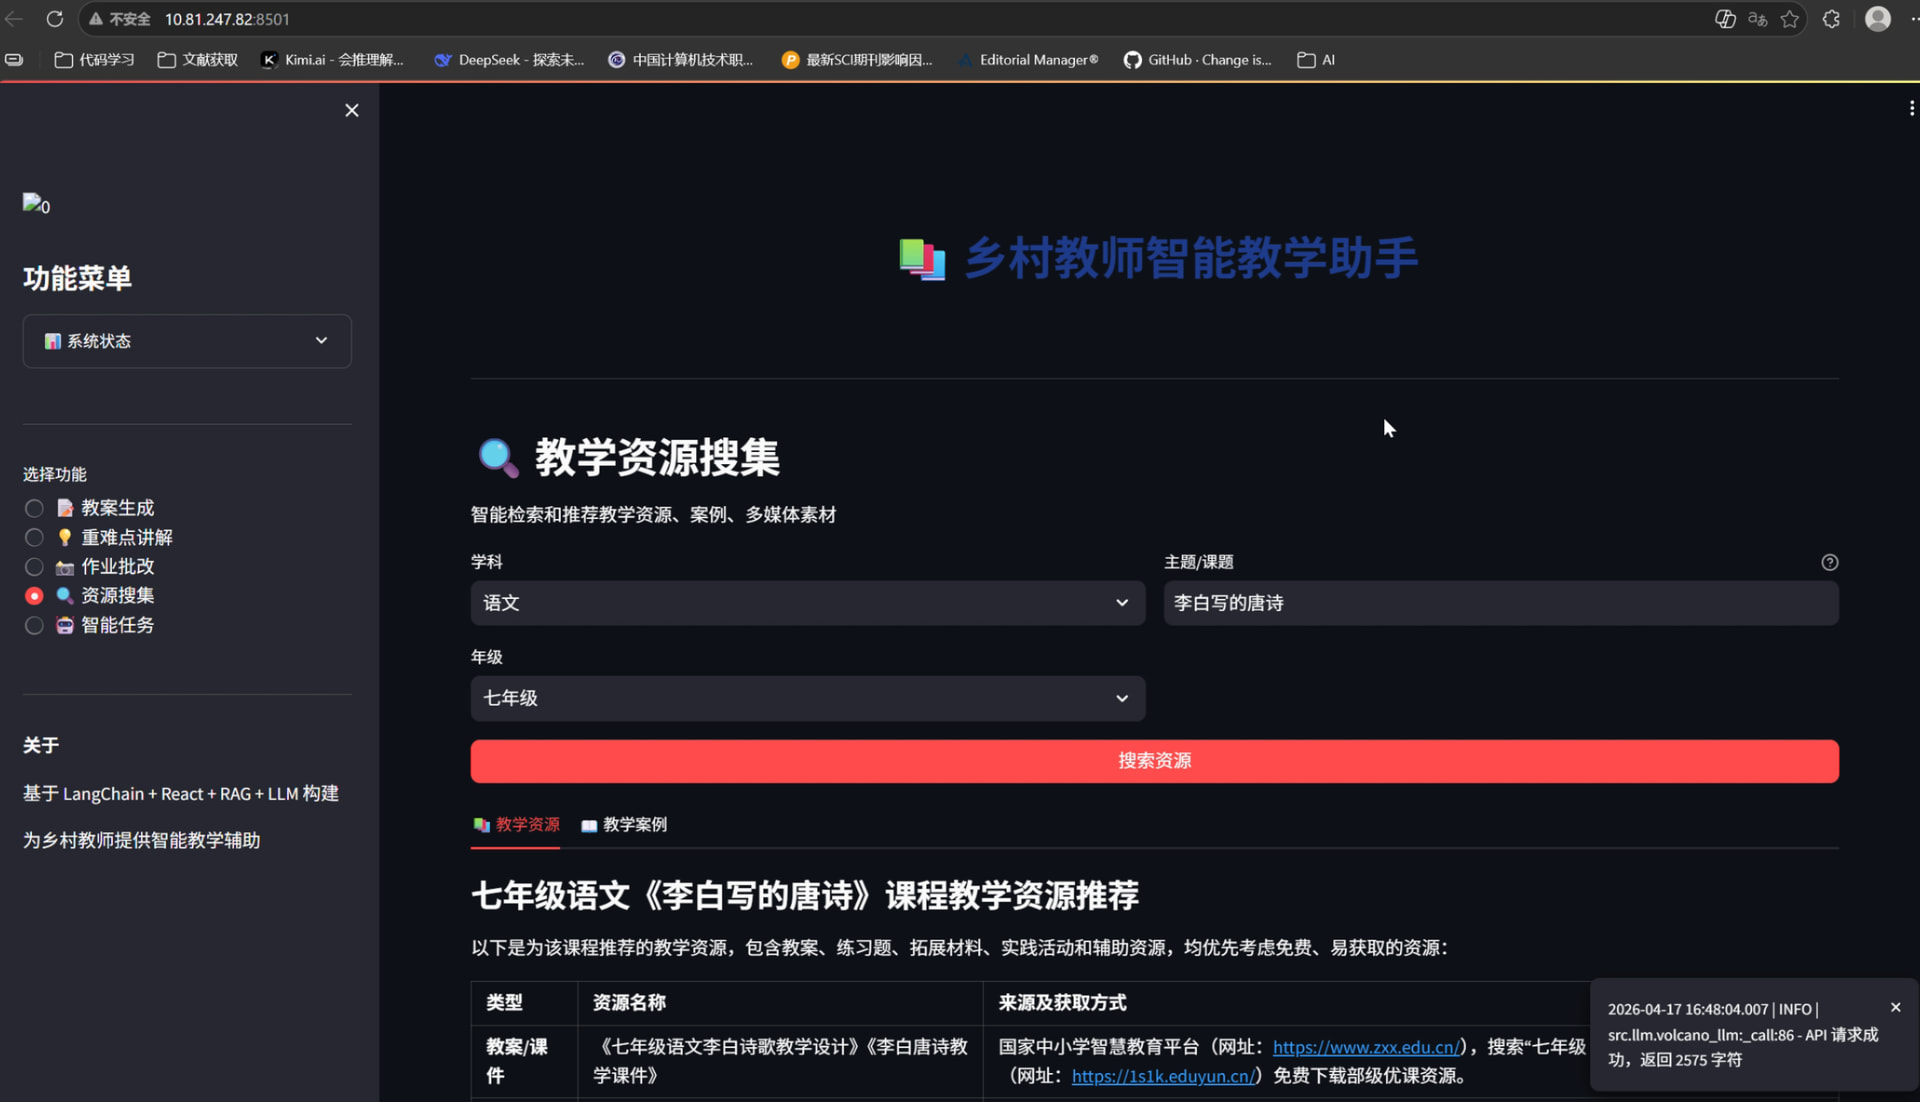Bookmark the page with the star icon
The image size is (1920, 1102).
click(1790, 19)
